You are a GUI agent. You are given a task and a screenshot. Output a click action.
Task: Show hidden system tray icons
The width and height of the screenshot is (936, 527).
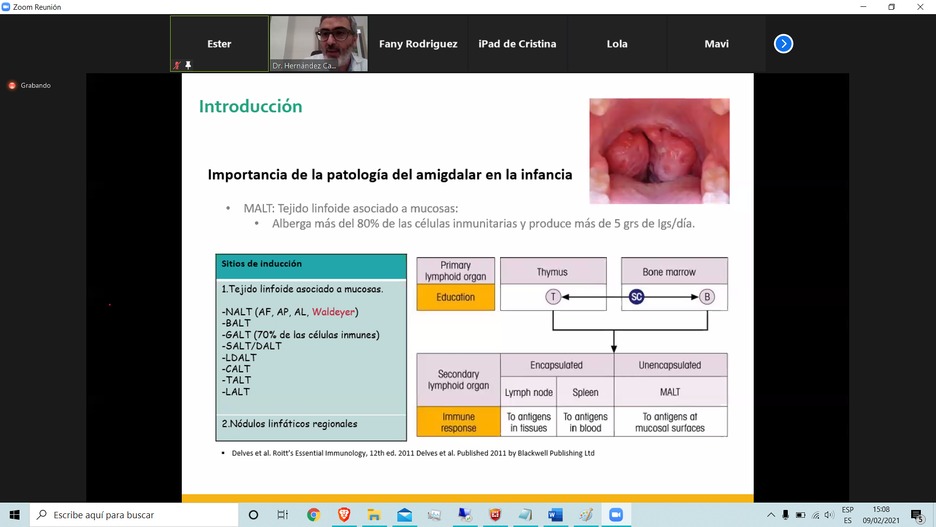tap(771, 515)
